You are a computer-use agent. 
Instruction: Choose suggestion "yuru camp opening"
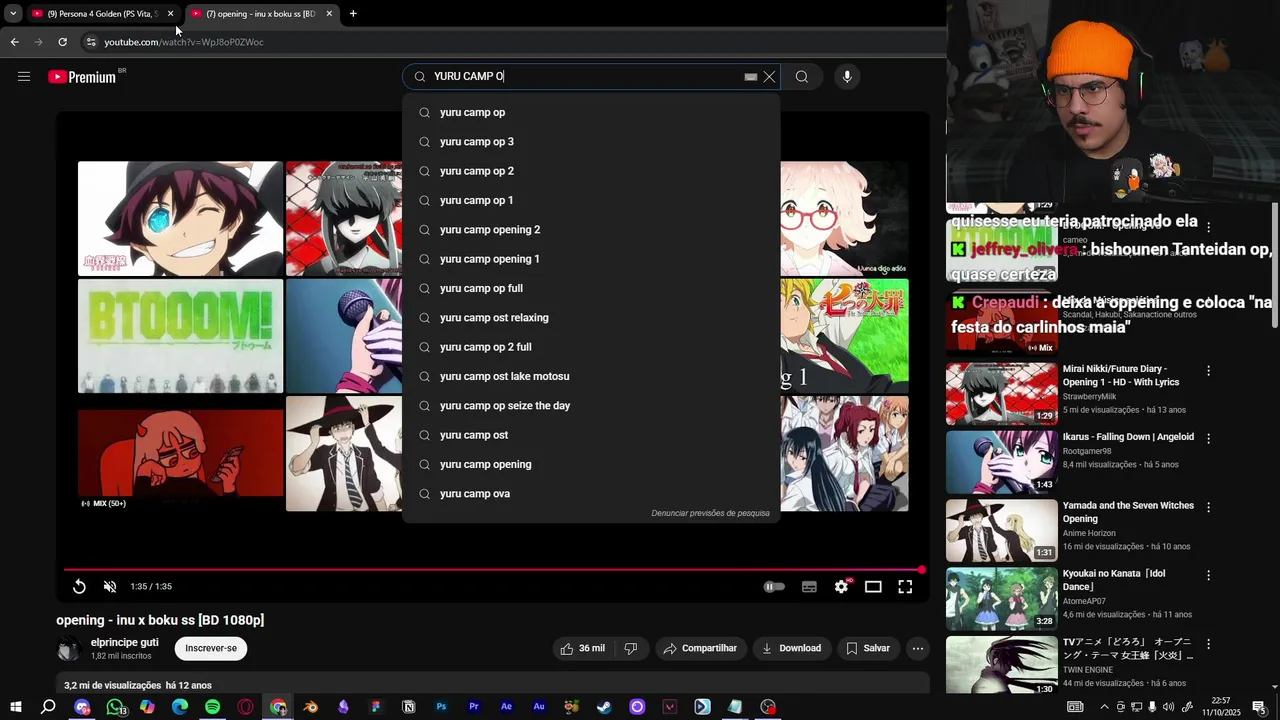(x=590, y=465)
